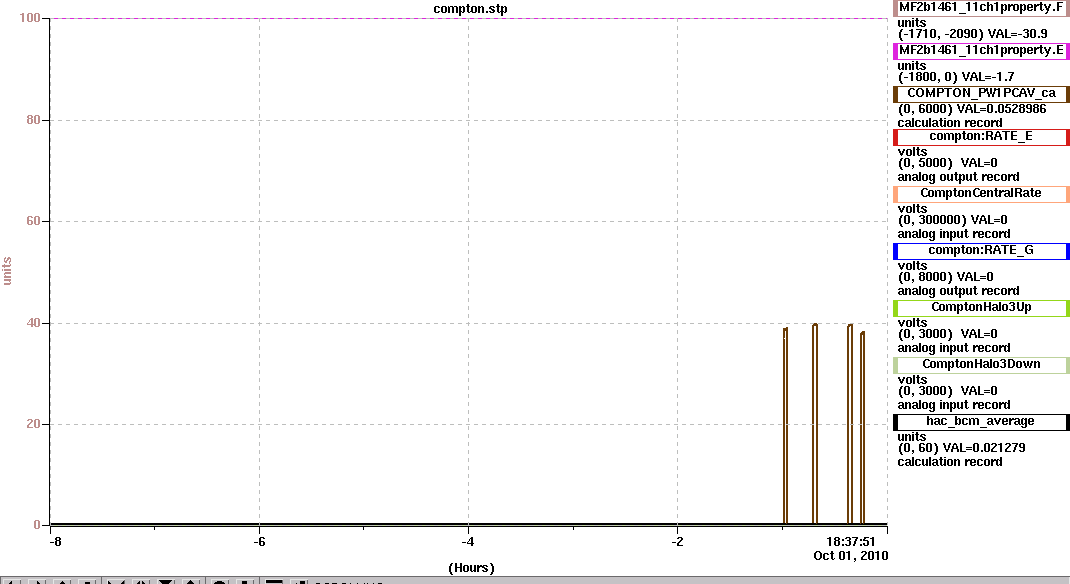This screenshot has width=1070, height=584.
Task: Click the -2 hours x-axis label
Action: tap(677, 542)
